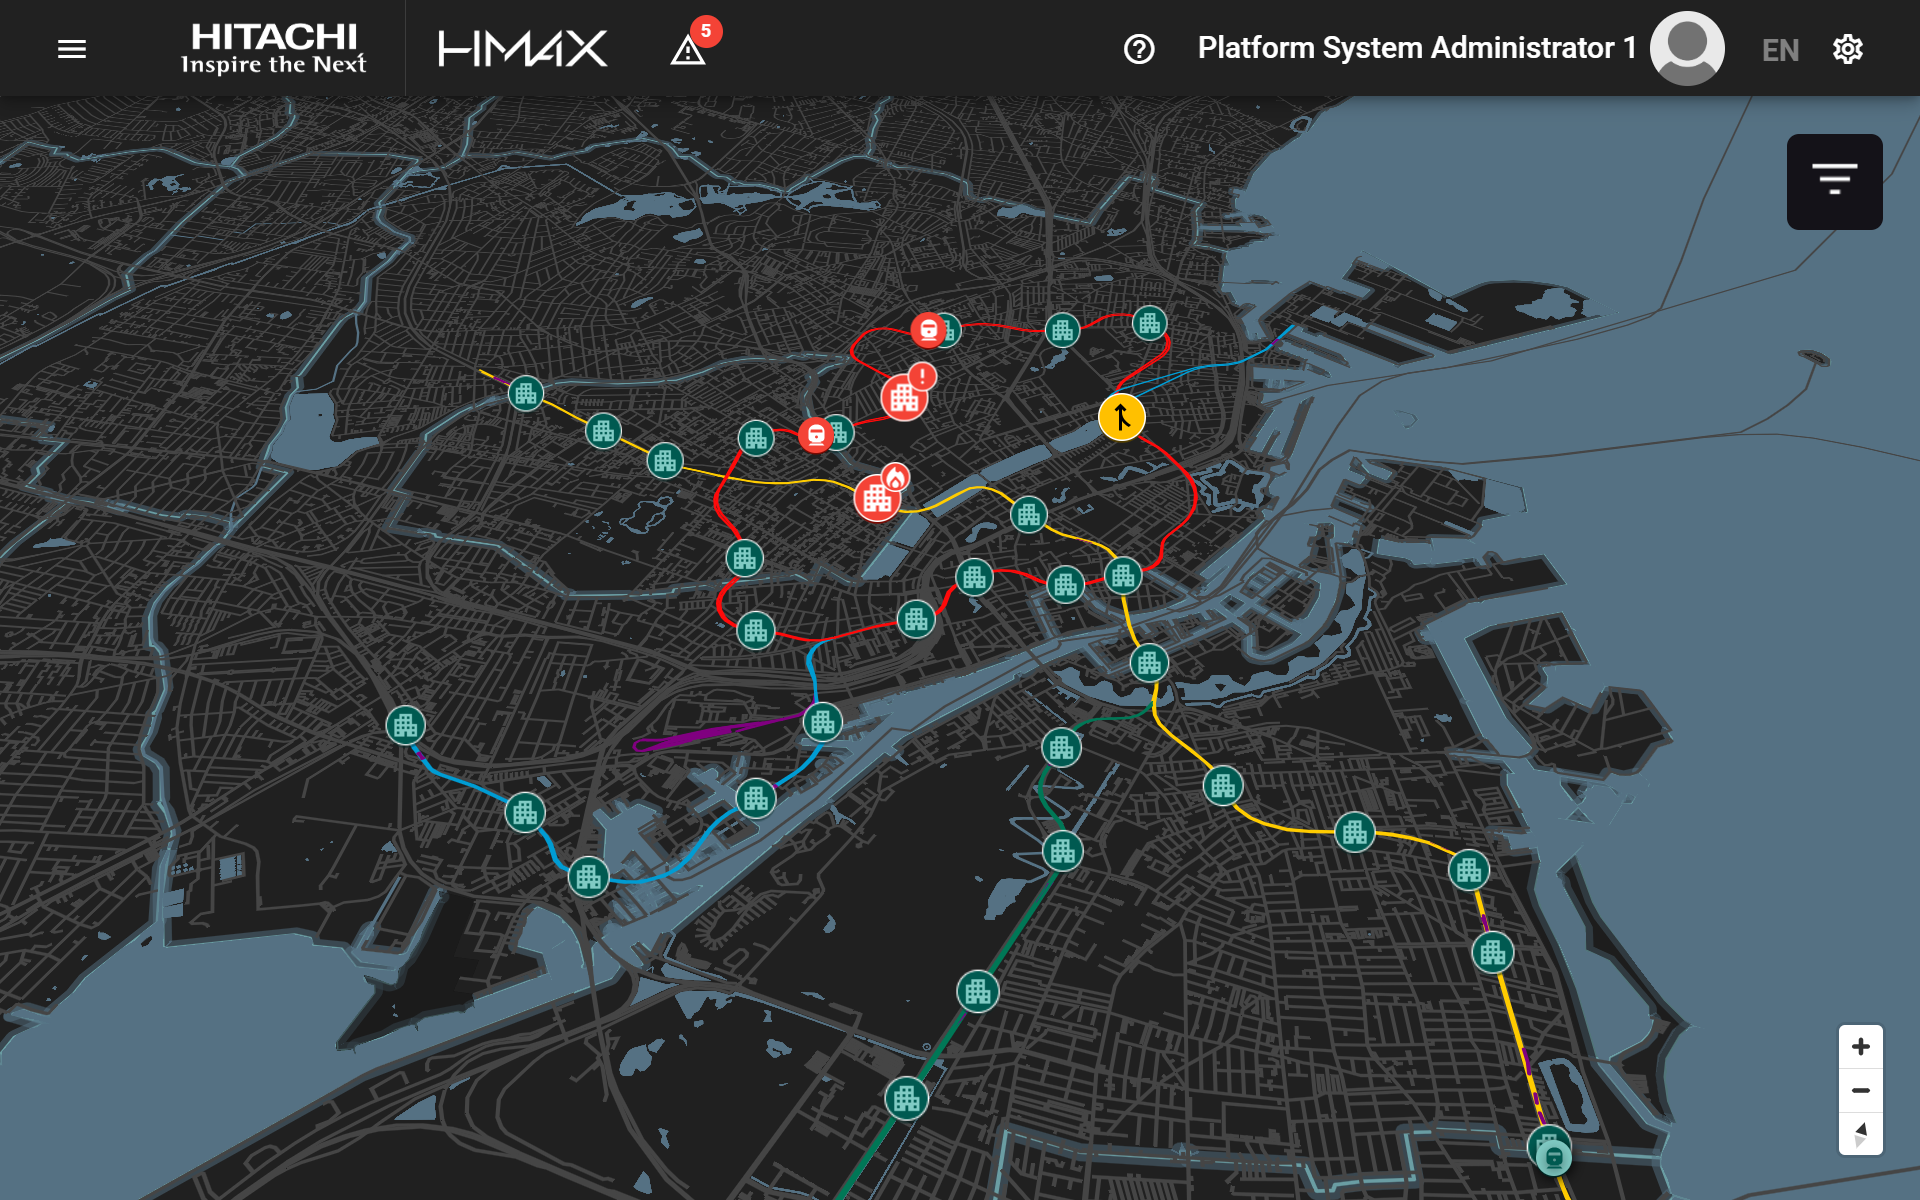Open the hamburger navigation menu
Viewport: 1920px width, 1200px height.
(72, 49)
